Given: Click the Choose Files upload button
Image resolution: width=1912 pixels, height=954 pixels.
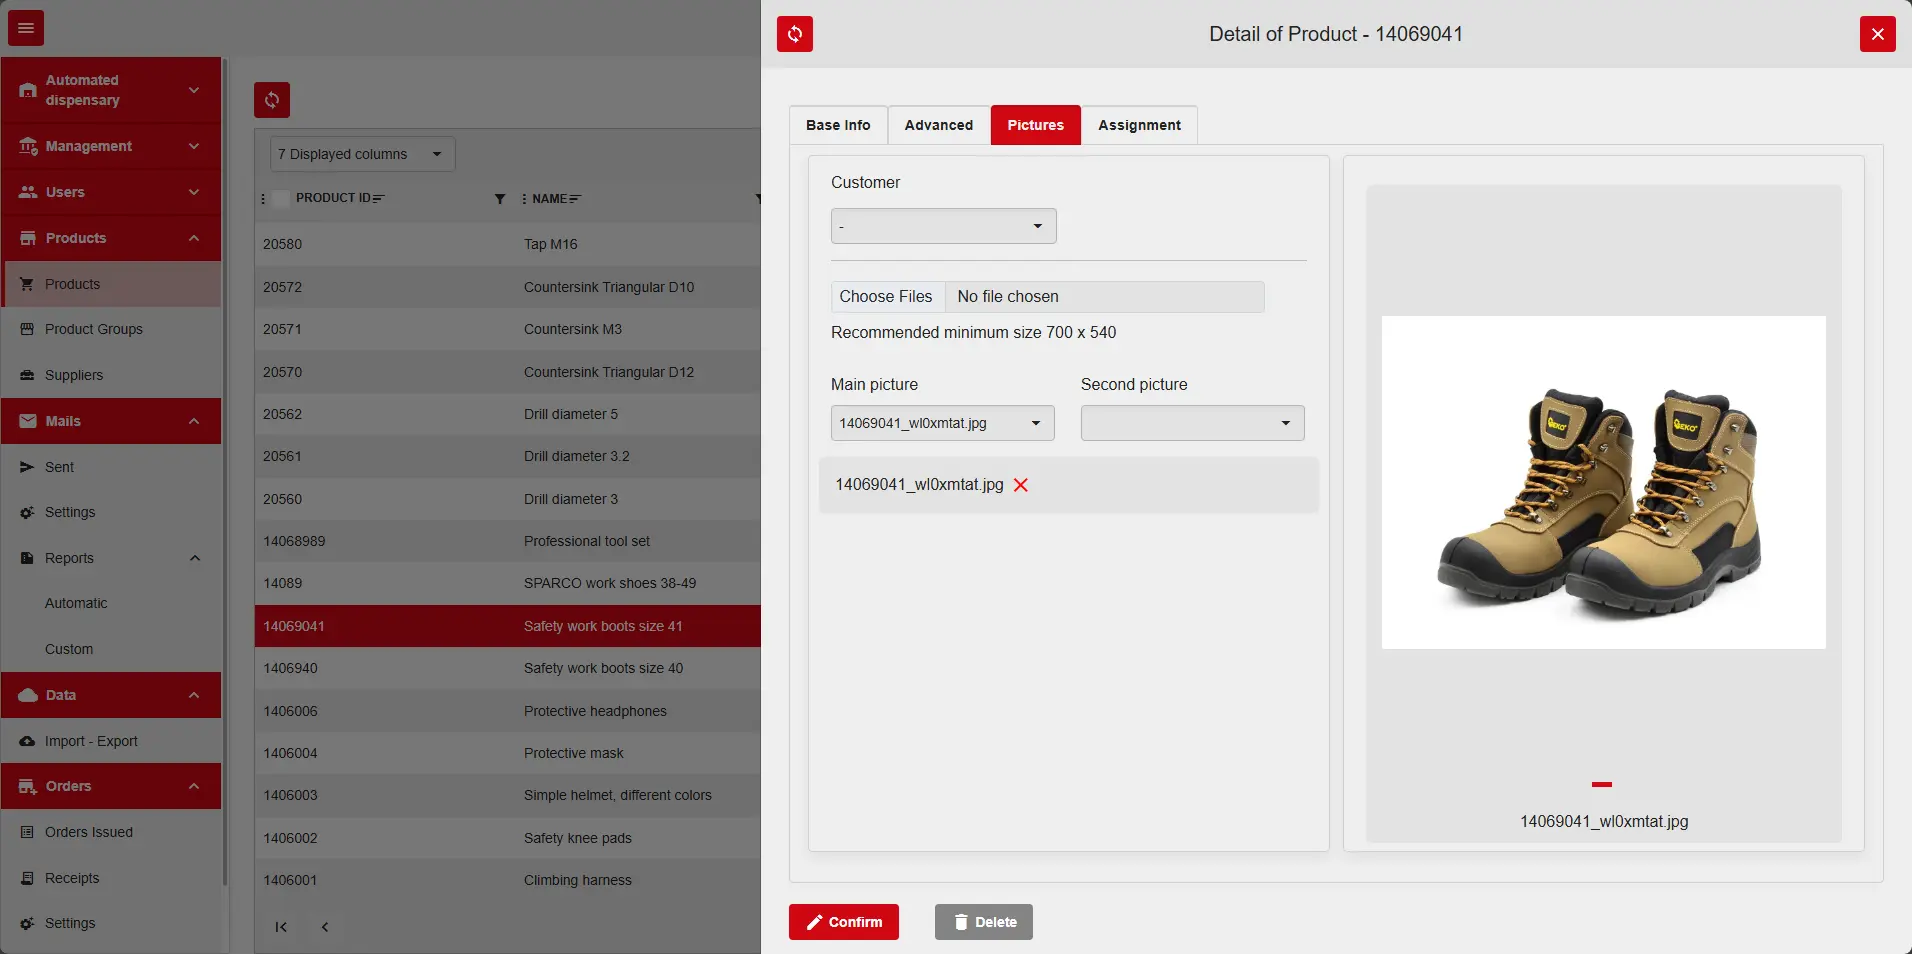Looking at the screenshot, I should click(887, 297).
